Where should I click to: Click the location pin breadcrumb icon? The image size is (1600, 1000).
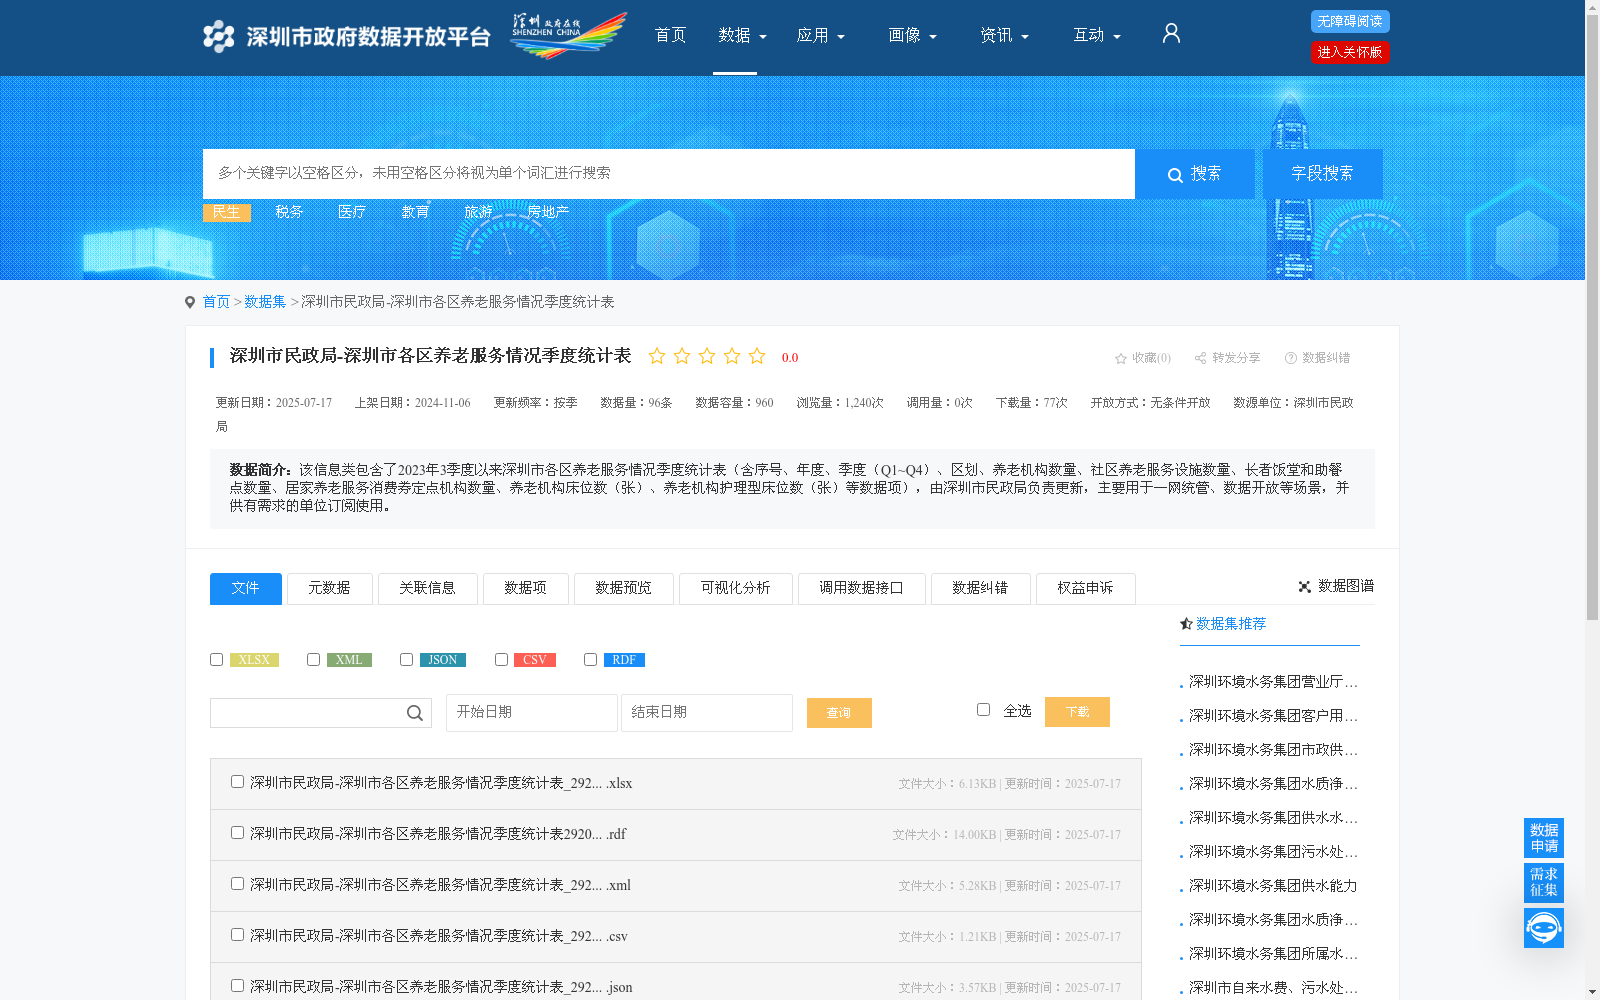click(190, 302)
